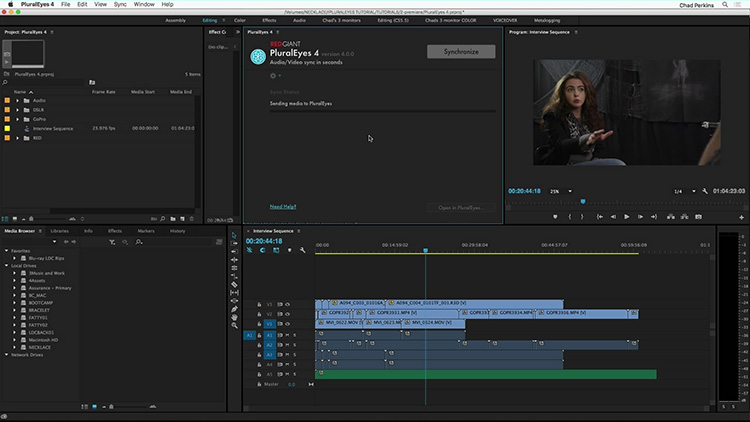The width and height of the screenshot is (750, 422).
Task: Play the sequence in Program monitor
Action: [627, 217]
